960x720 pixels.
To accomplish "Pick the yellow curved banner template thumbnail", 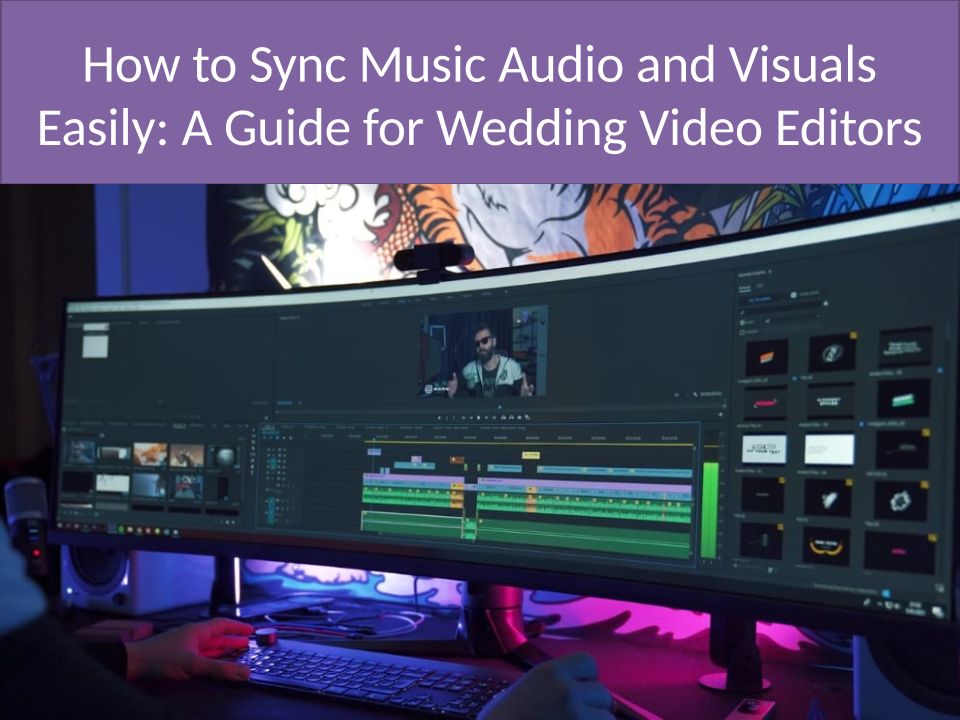I will pos(828,545).
